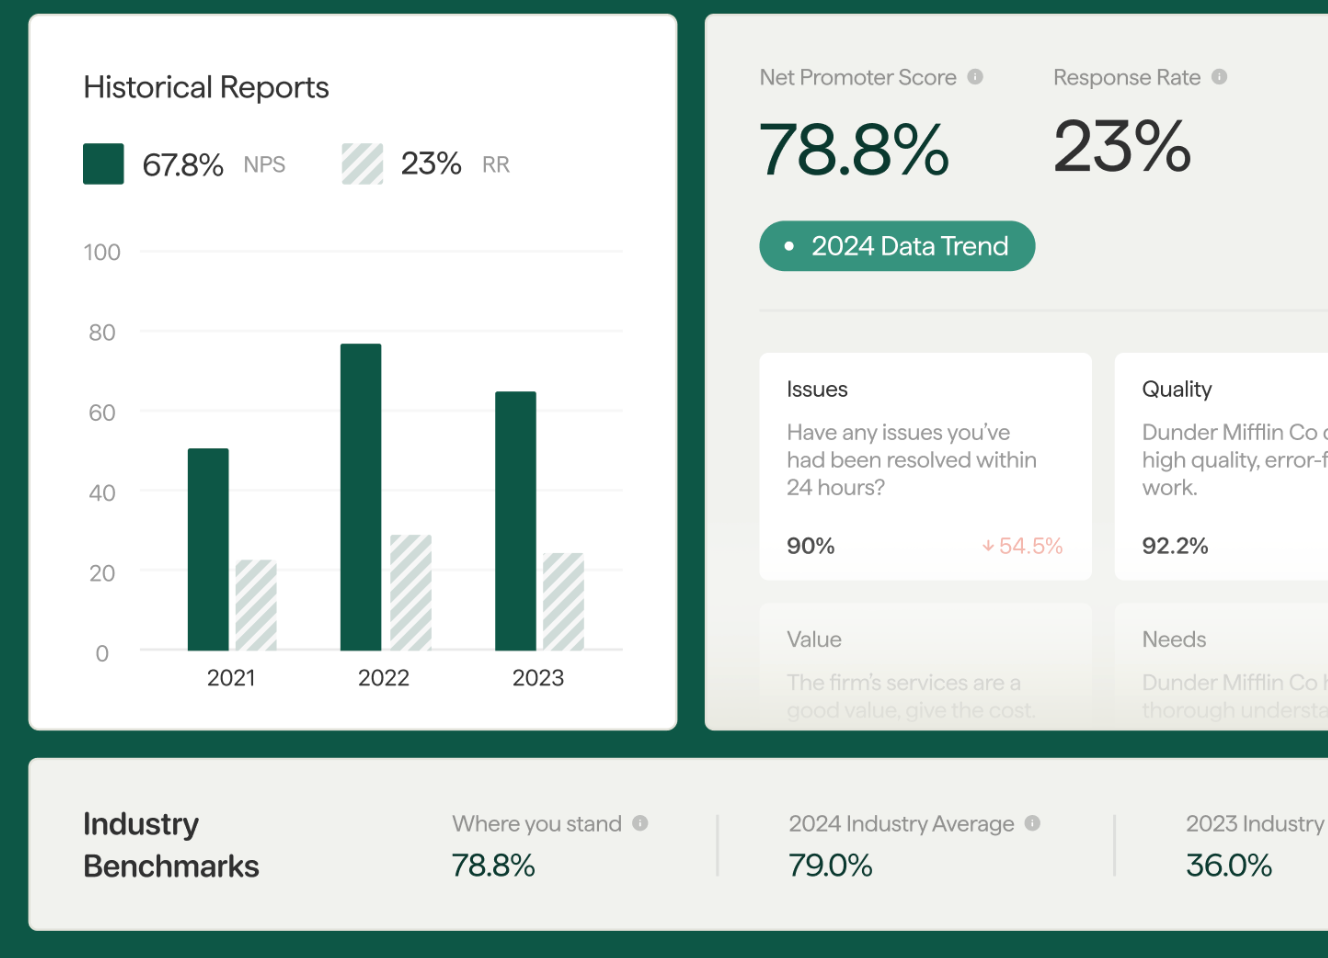Select the 2024 Industry Average info icon
Viewport: 1328px width, 958px height.
[1032, 824]
